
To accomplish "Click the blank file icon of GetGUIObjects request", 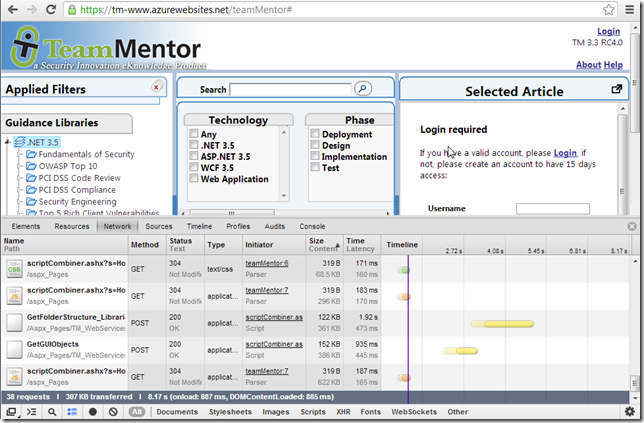I will pos(14,350).
